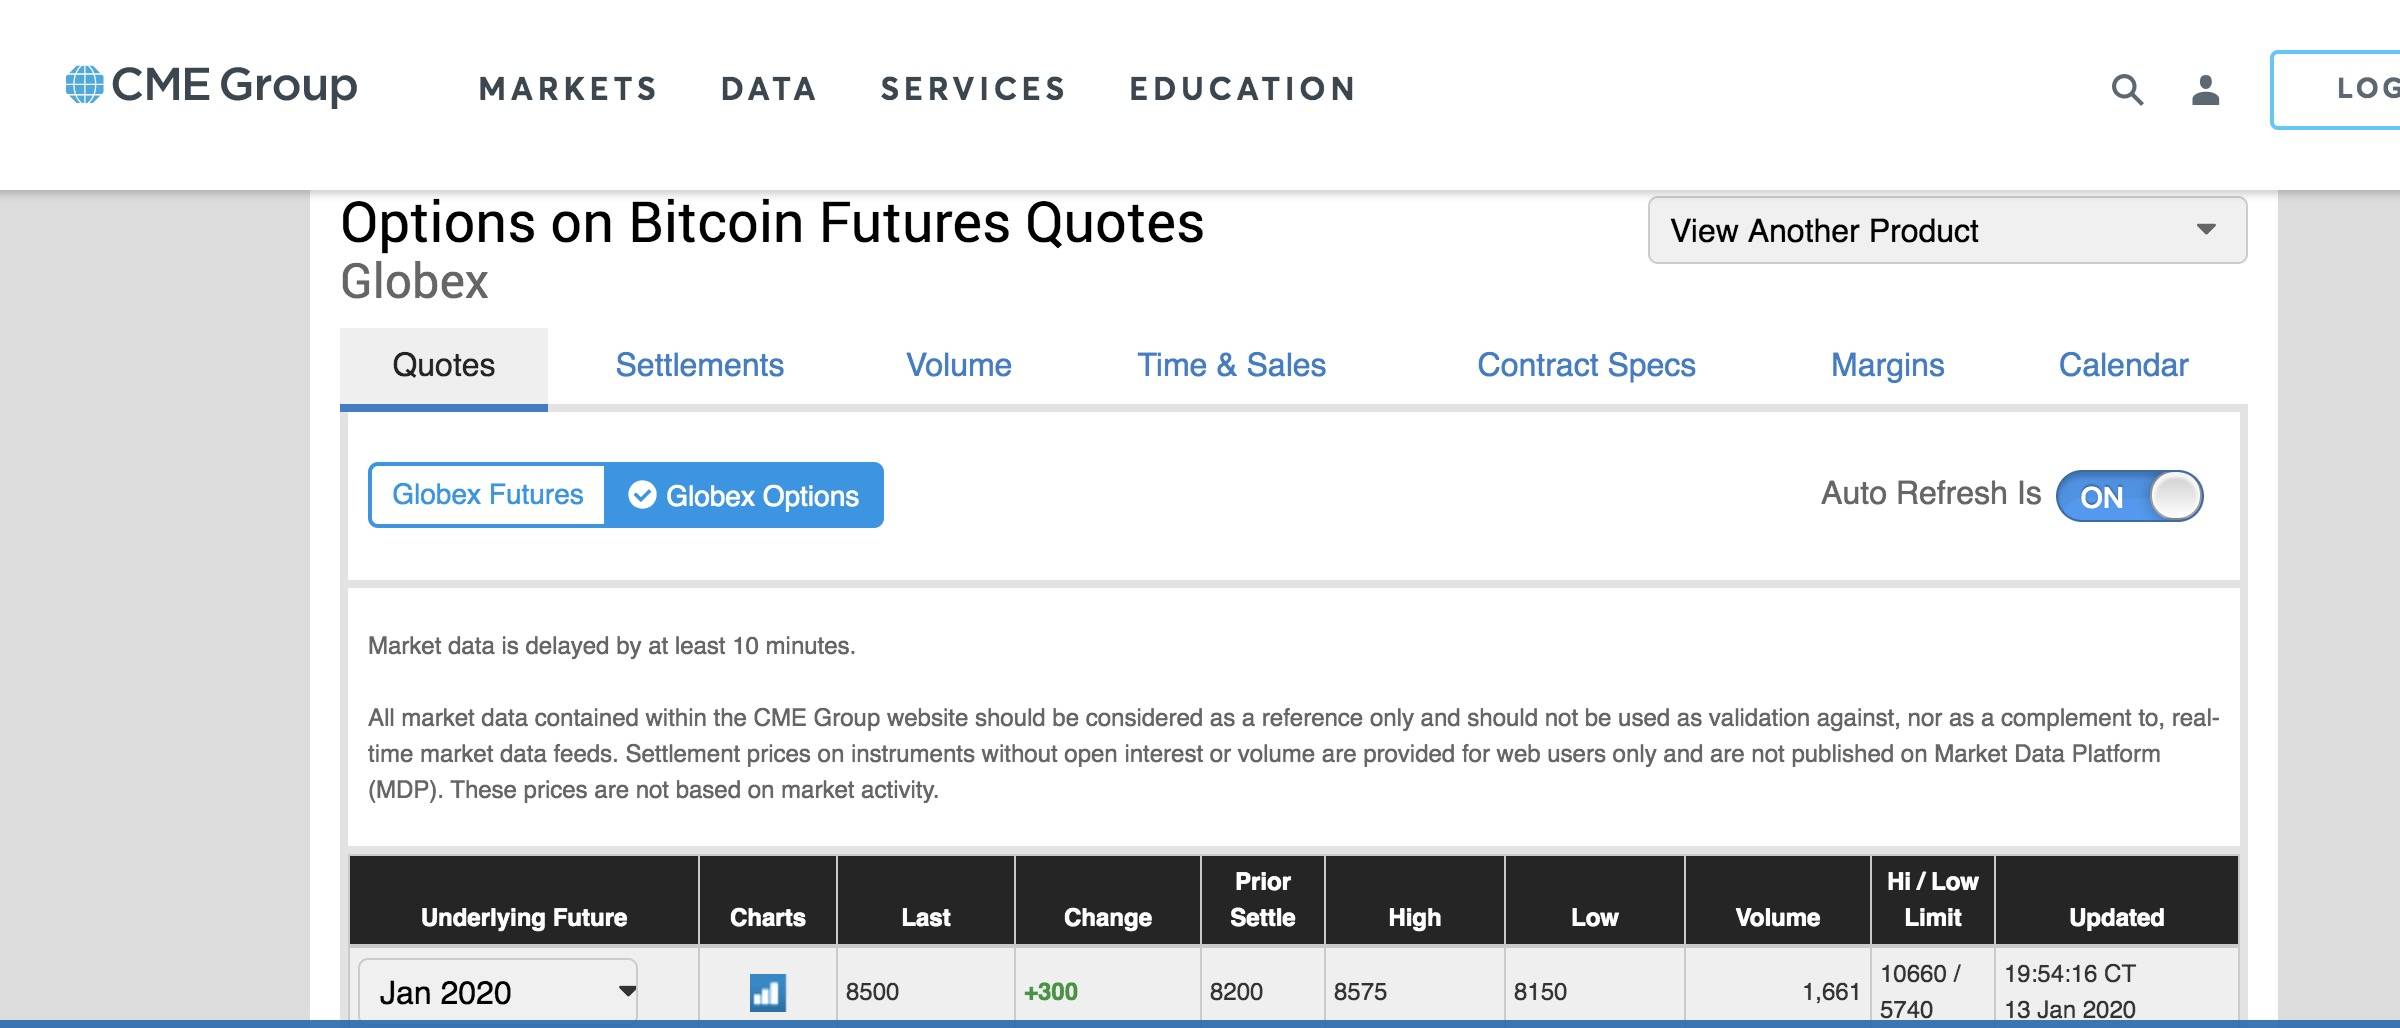This screenshot has height=1028, width=2400.
Task: Open the Volume tab
Action: [958, 365]
